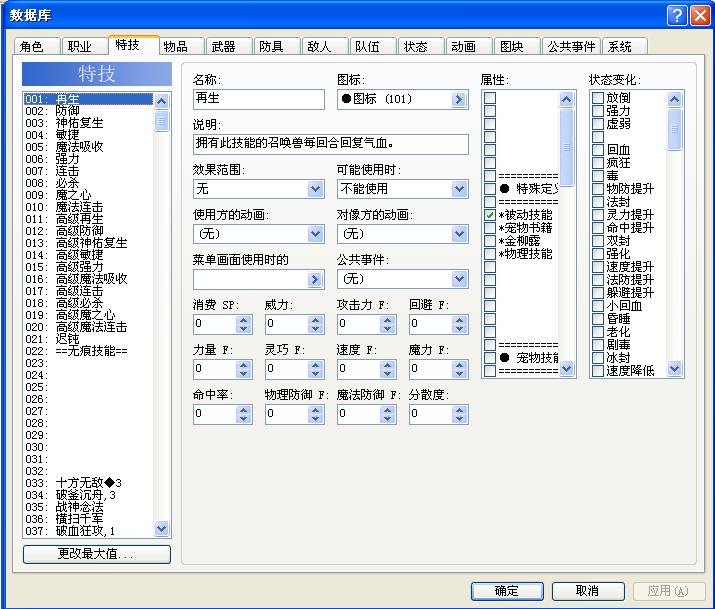This screenshot has height=609, width=715.
Task: Increase the 分散度 spinner value
Action: pos(460,410)
